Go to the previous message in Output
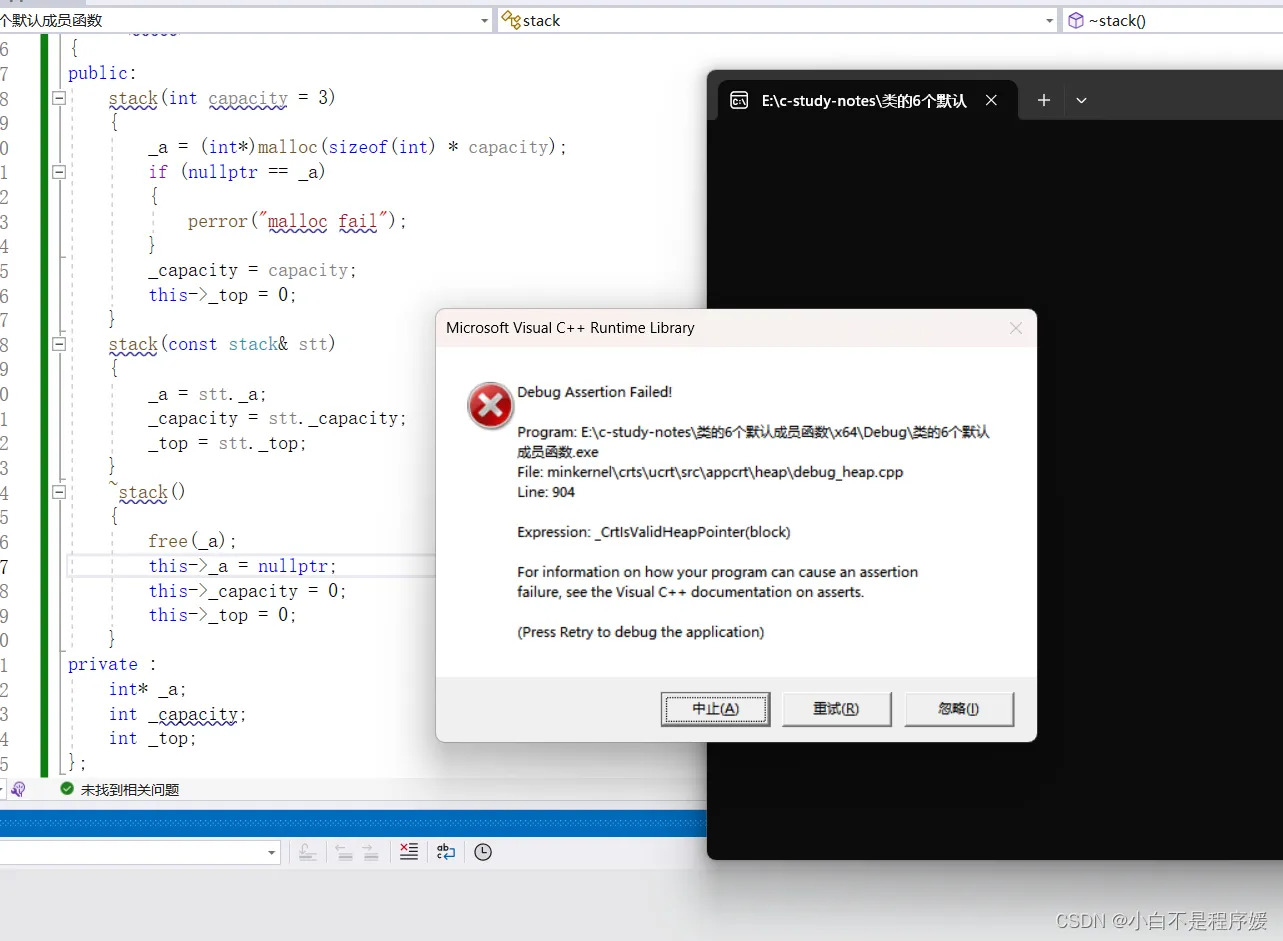The image size is (1283, 941). [x=344, y=852]
